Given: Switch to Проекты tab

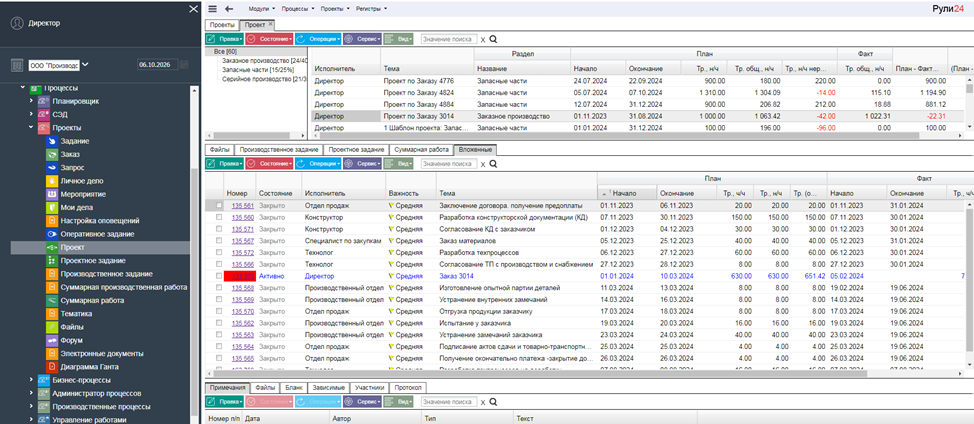Looking at the screenshot, I should click(x=222, y=25).
